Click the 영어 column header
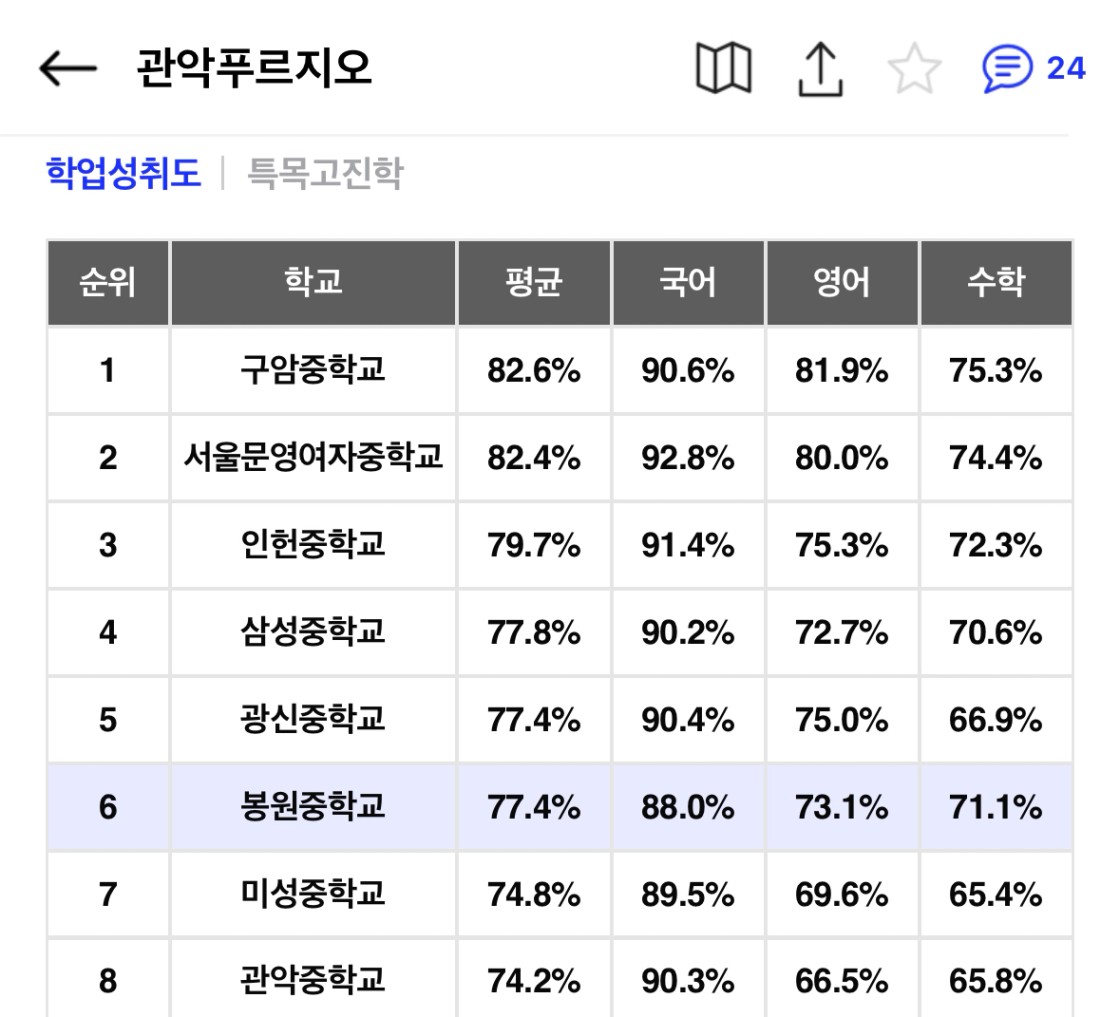The width and height of the screenshot is (1120, 1017). (842, 283)
